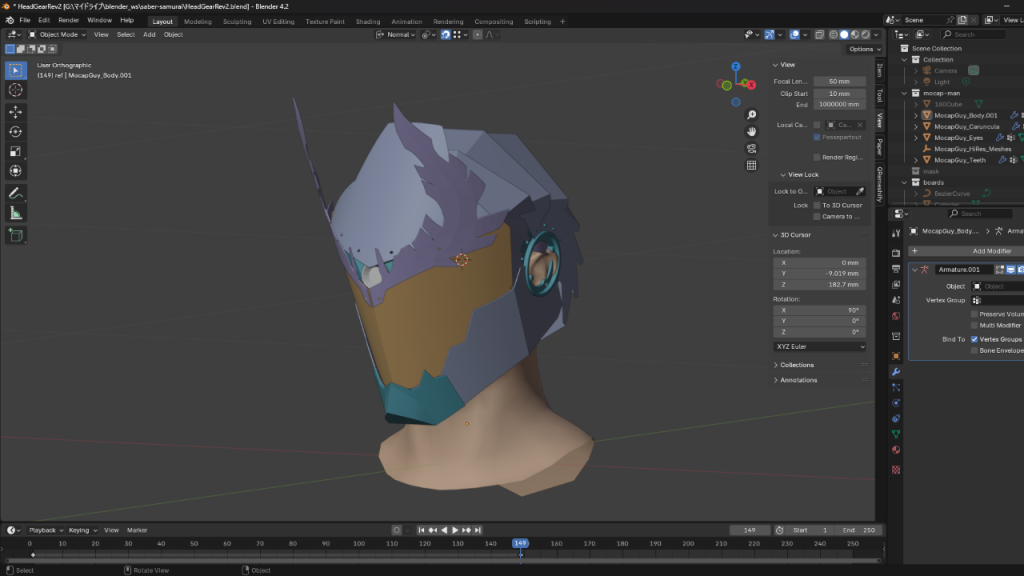The width and height of the screenshot is (1024, 576).
Task: Open the Modifiers wrench tab in Properties
Action: [x=895, y=371]
